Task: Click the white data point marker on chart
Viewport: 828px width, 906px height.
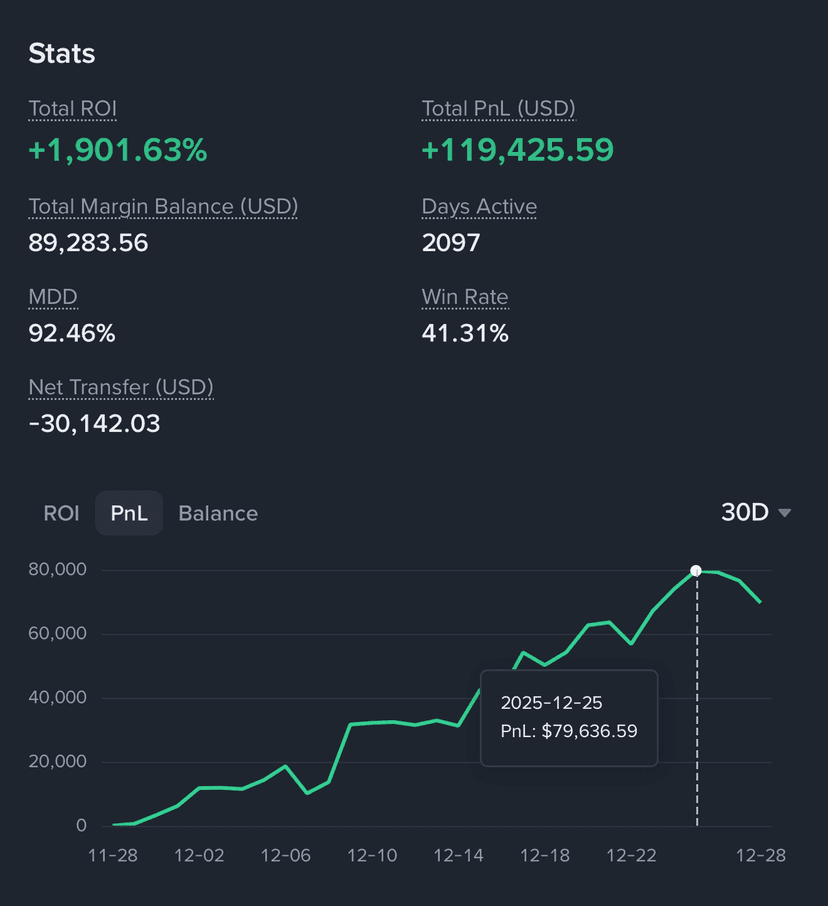Action: pyautogui.click(x=696, y=571)
